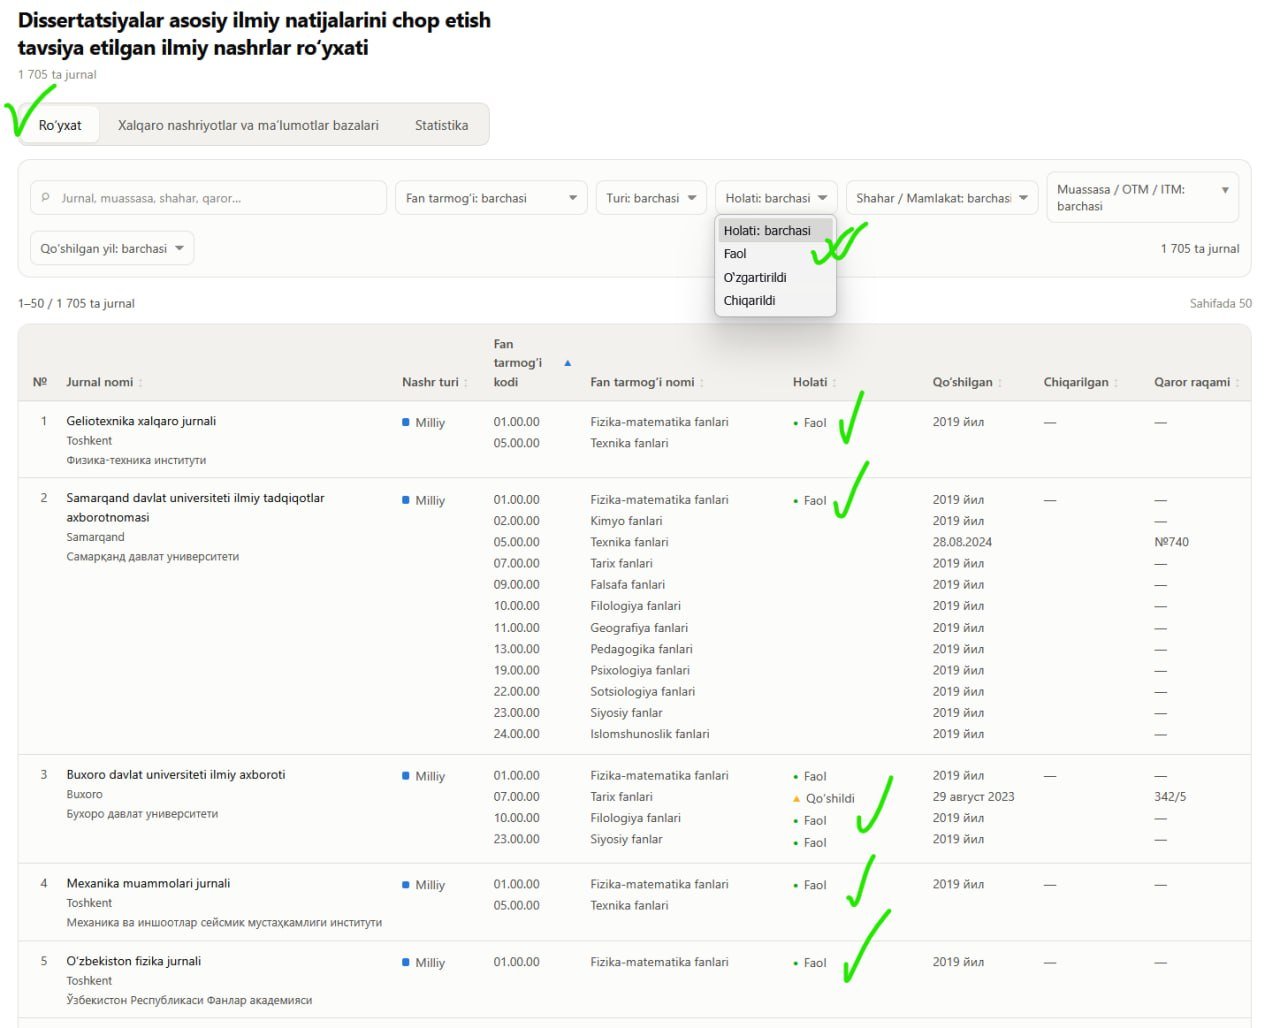The image size is (1280, 1028).
Task: Click decision number '№740'
Action: pyautogui.click(x=1171, y=542)
